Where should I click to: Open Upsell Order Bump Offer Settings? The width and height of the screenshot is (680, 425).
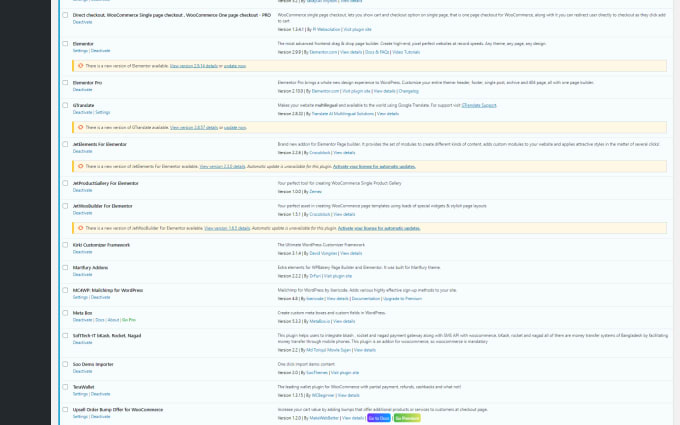(x=80, y=417)
